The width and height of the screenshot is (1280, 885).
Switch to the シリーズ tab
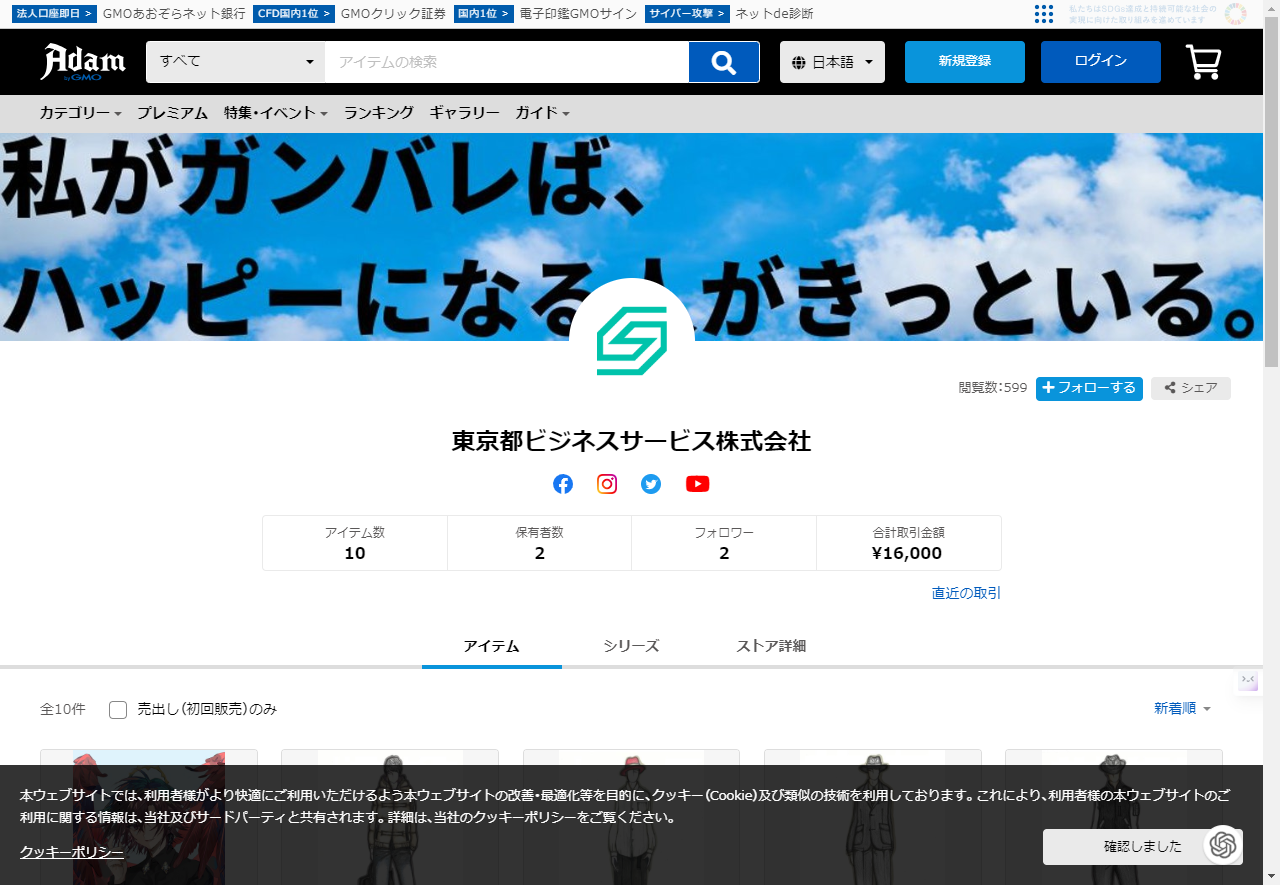(x=631, y=646)
